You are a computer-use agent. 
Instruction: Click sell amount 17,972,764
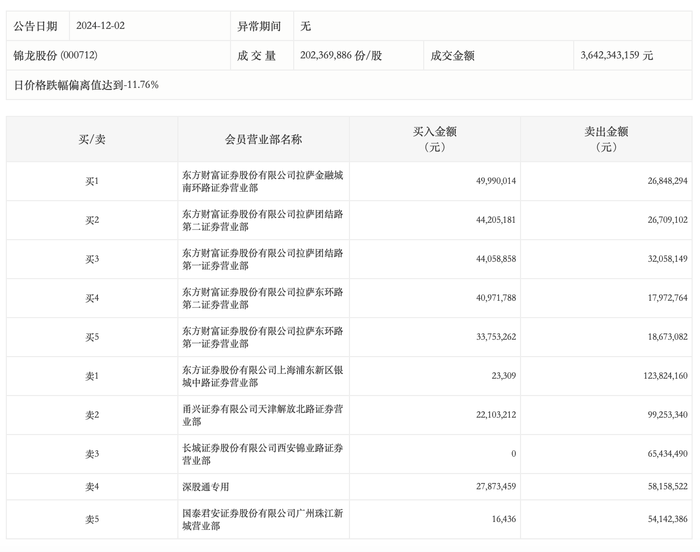[668, 297]
